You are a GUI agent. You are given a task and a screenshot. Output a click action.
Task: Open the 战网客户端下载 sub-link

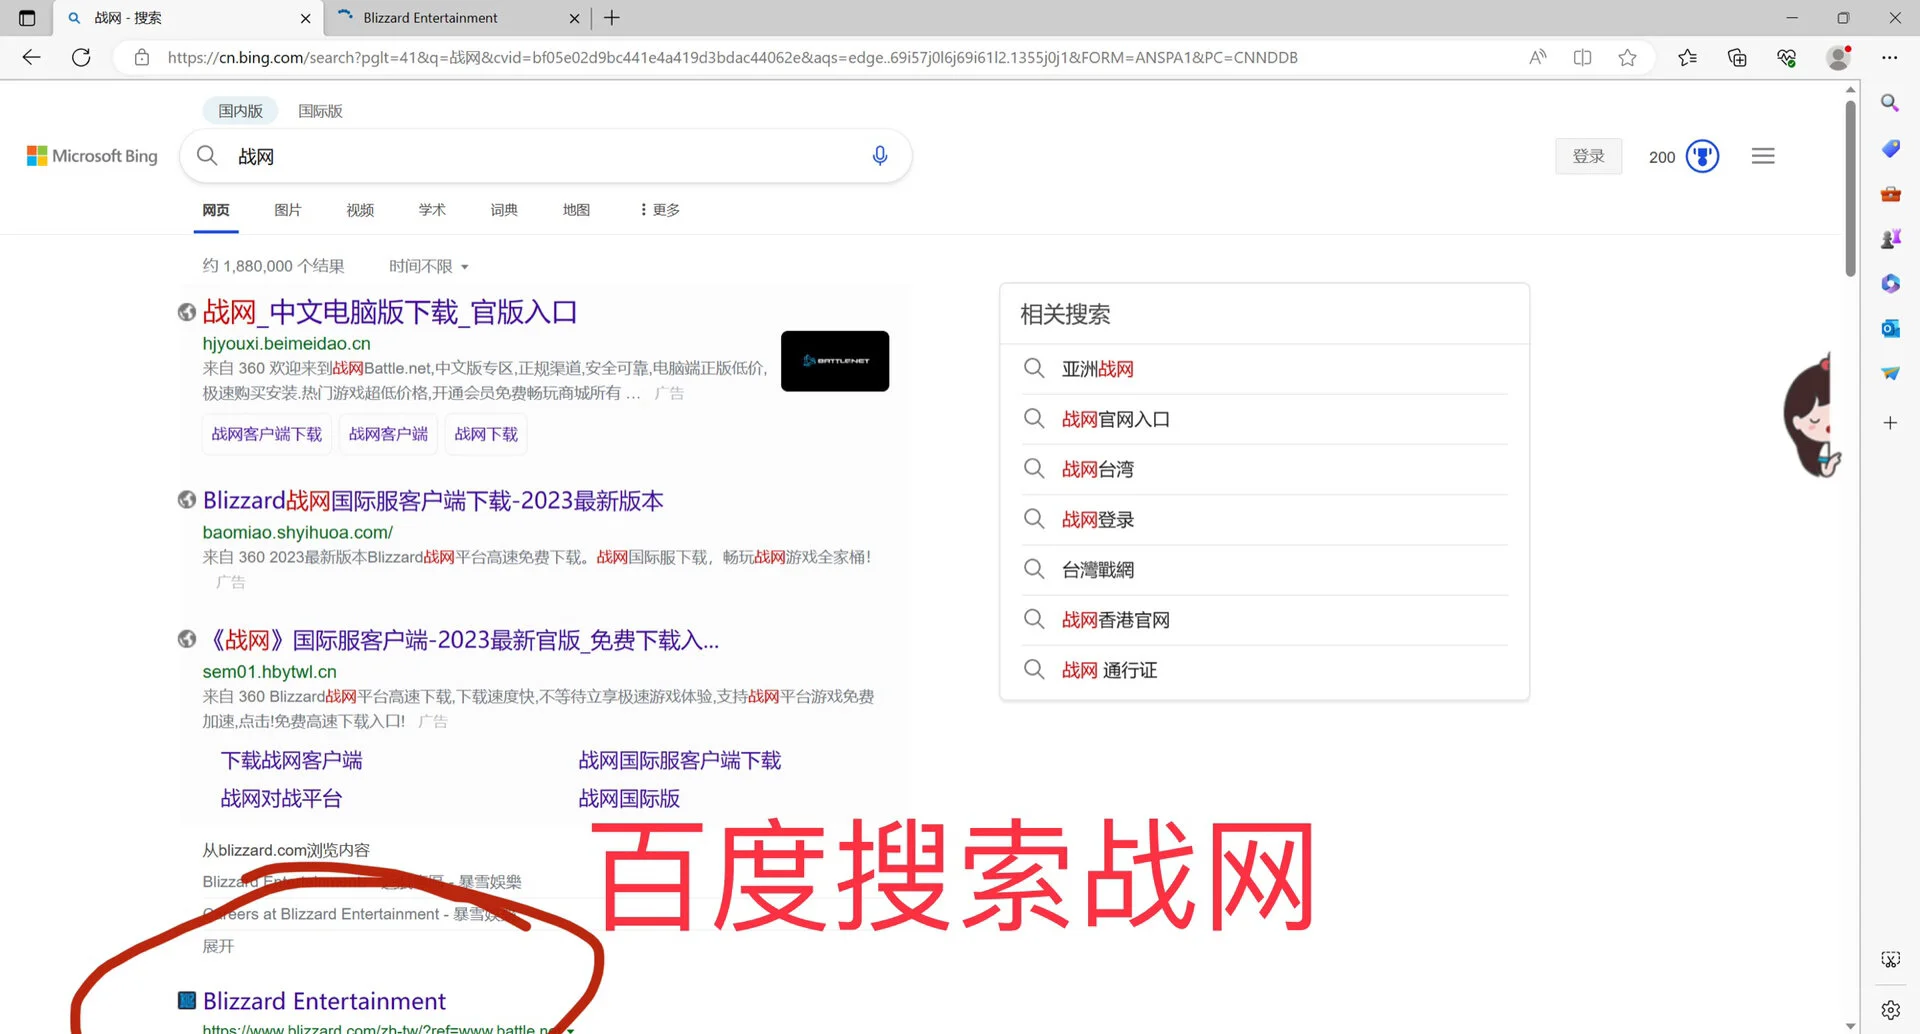267,434
